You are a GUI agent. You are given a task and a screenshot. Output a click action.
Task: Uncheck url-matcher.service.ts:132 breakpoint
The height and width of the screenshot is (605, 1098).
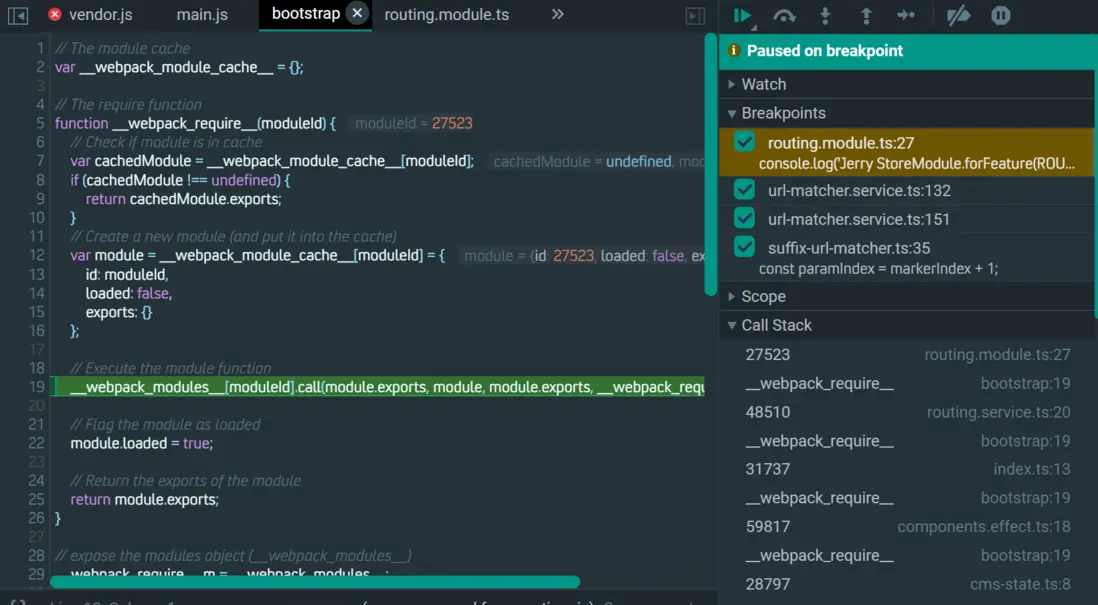tap(744, 190)
